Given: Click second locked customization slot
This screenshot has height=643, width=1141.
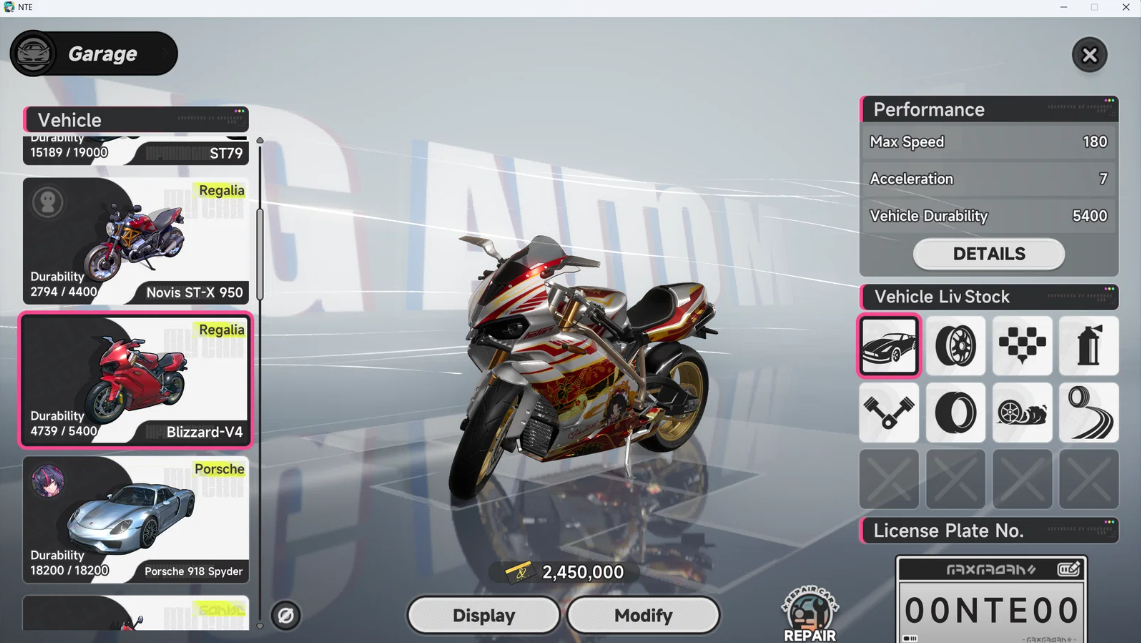Looking at the screenshot, I should tap(955, 479).
